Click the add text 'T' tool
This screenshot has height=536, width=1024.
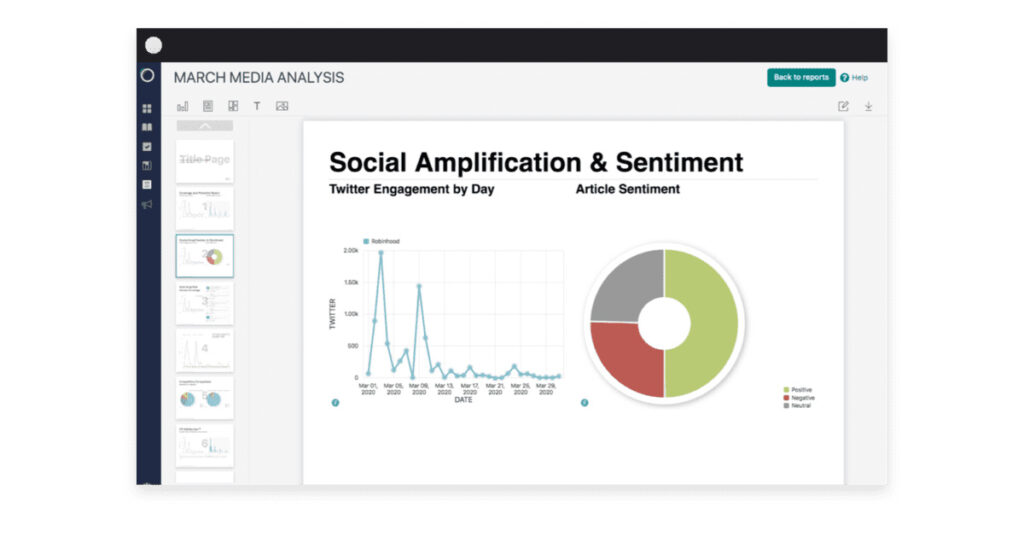click(257, 106)
